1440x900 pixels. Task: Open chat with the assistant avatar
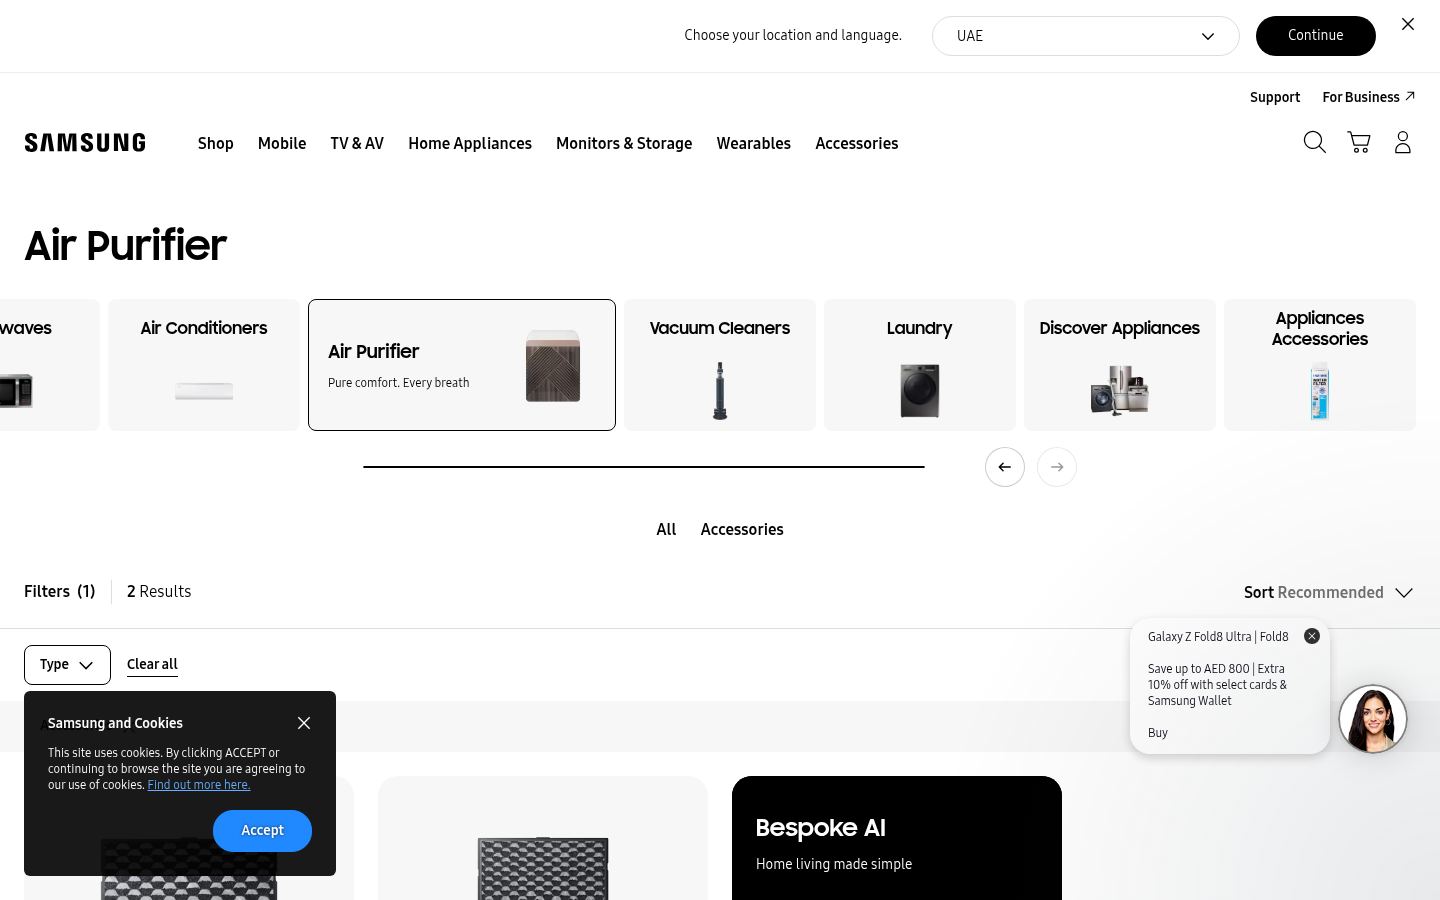[x=1373, y=719]
